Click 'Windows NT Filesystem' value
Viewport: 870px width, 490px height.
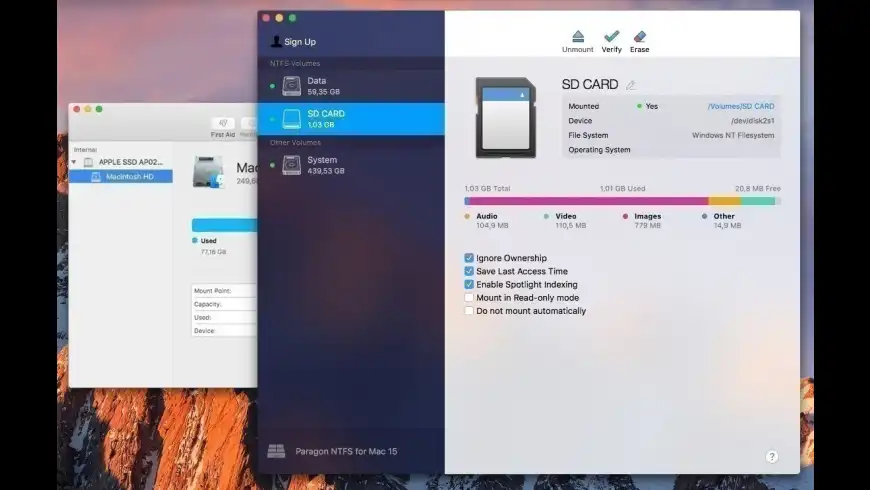[733, 135]
